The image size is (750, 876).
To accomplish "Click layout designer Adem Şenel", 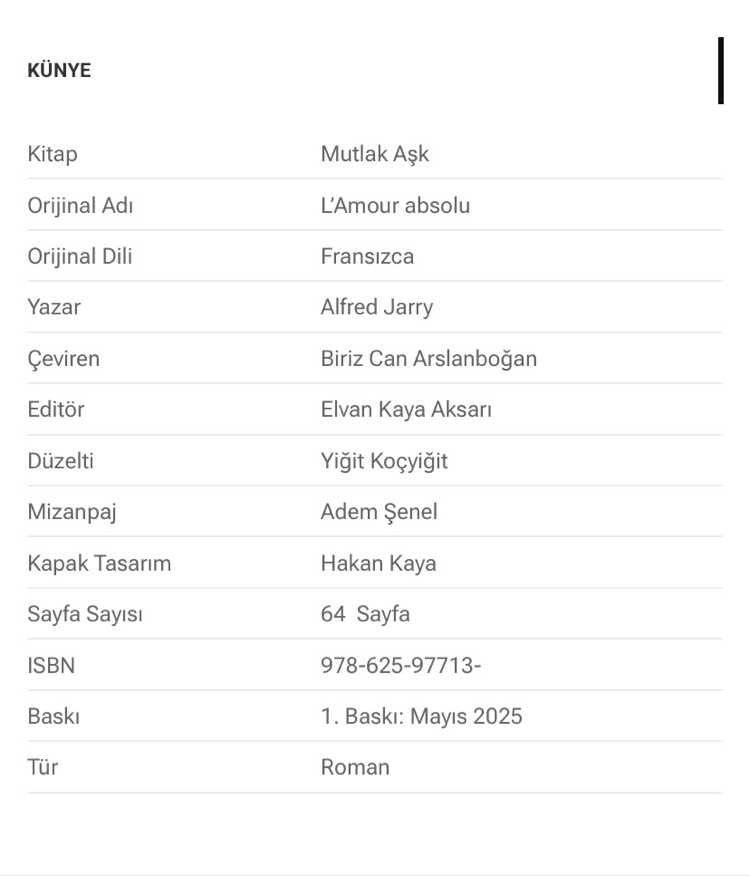I will (x=379, y=512).
